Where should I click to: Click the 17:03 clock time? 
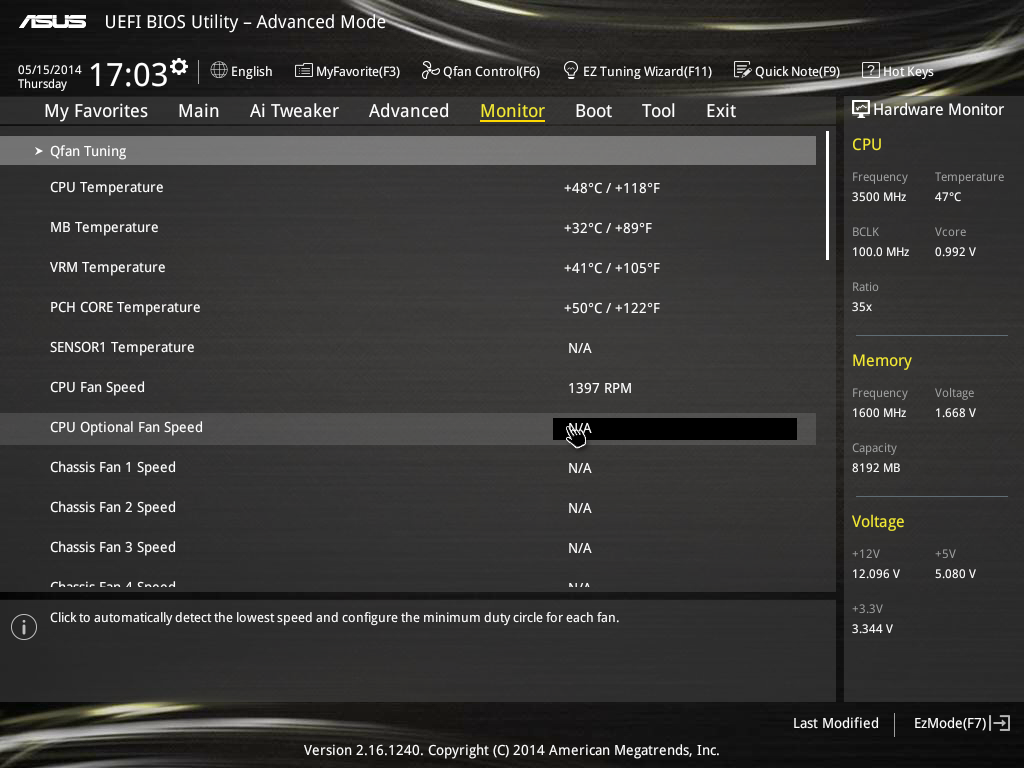[128, 75]
